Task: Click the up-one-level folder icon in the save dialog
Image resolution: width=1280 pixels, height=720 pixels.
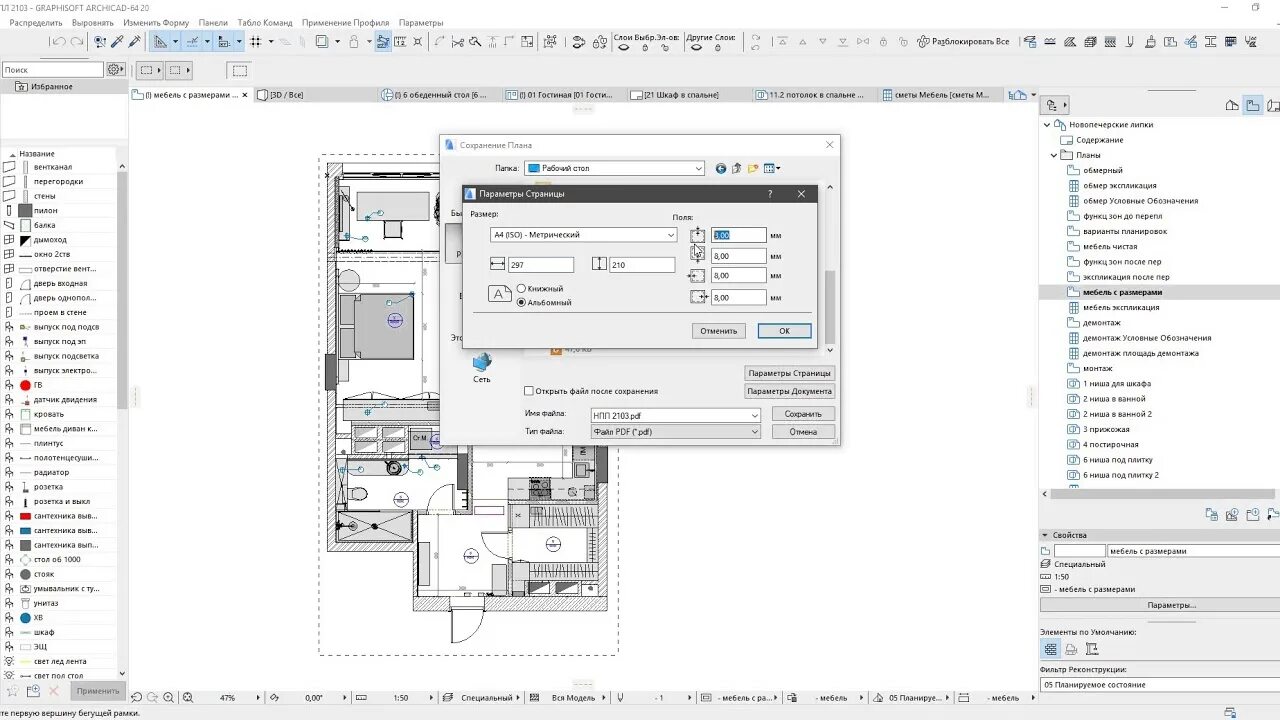Action: 737,169
